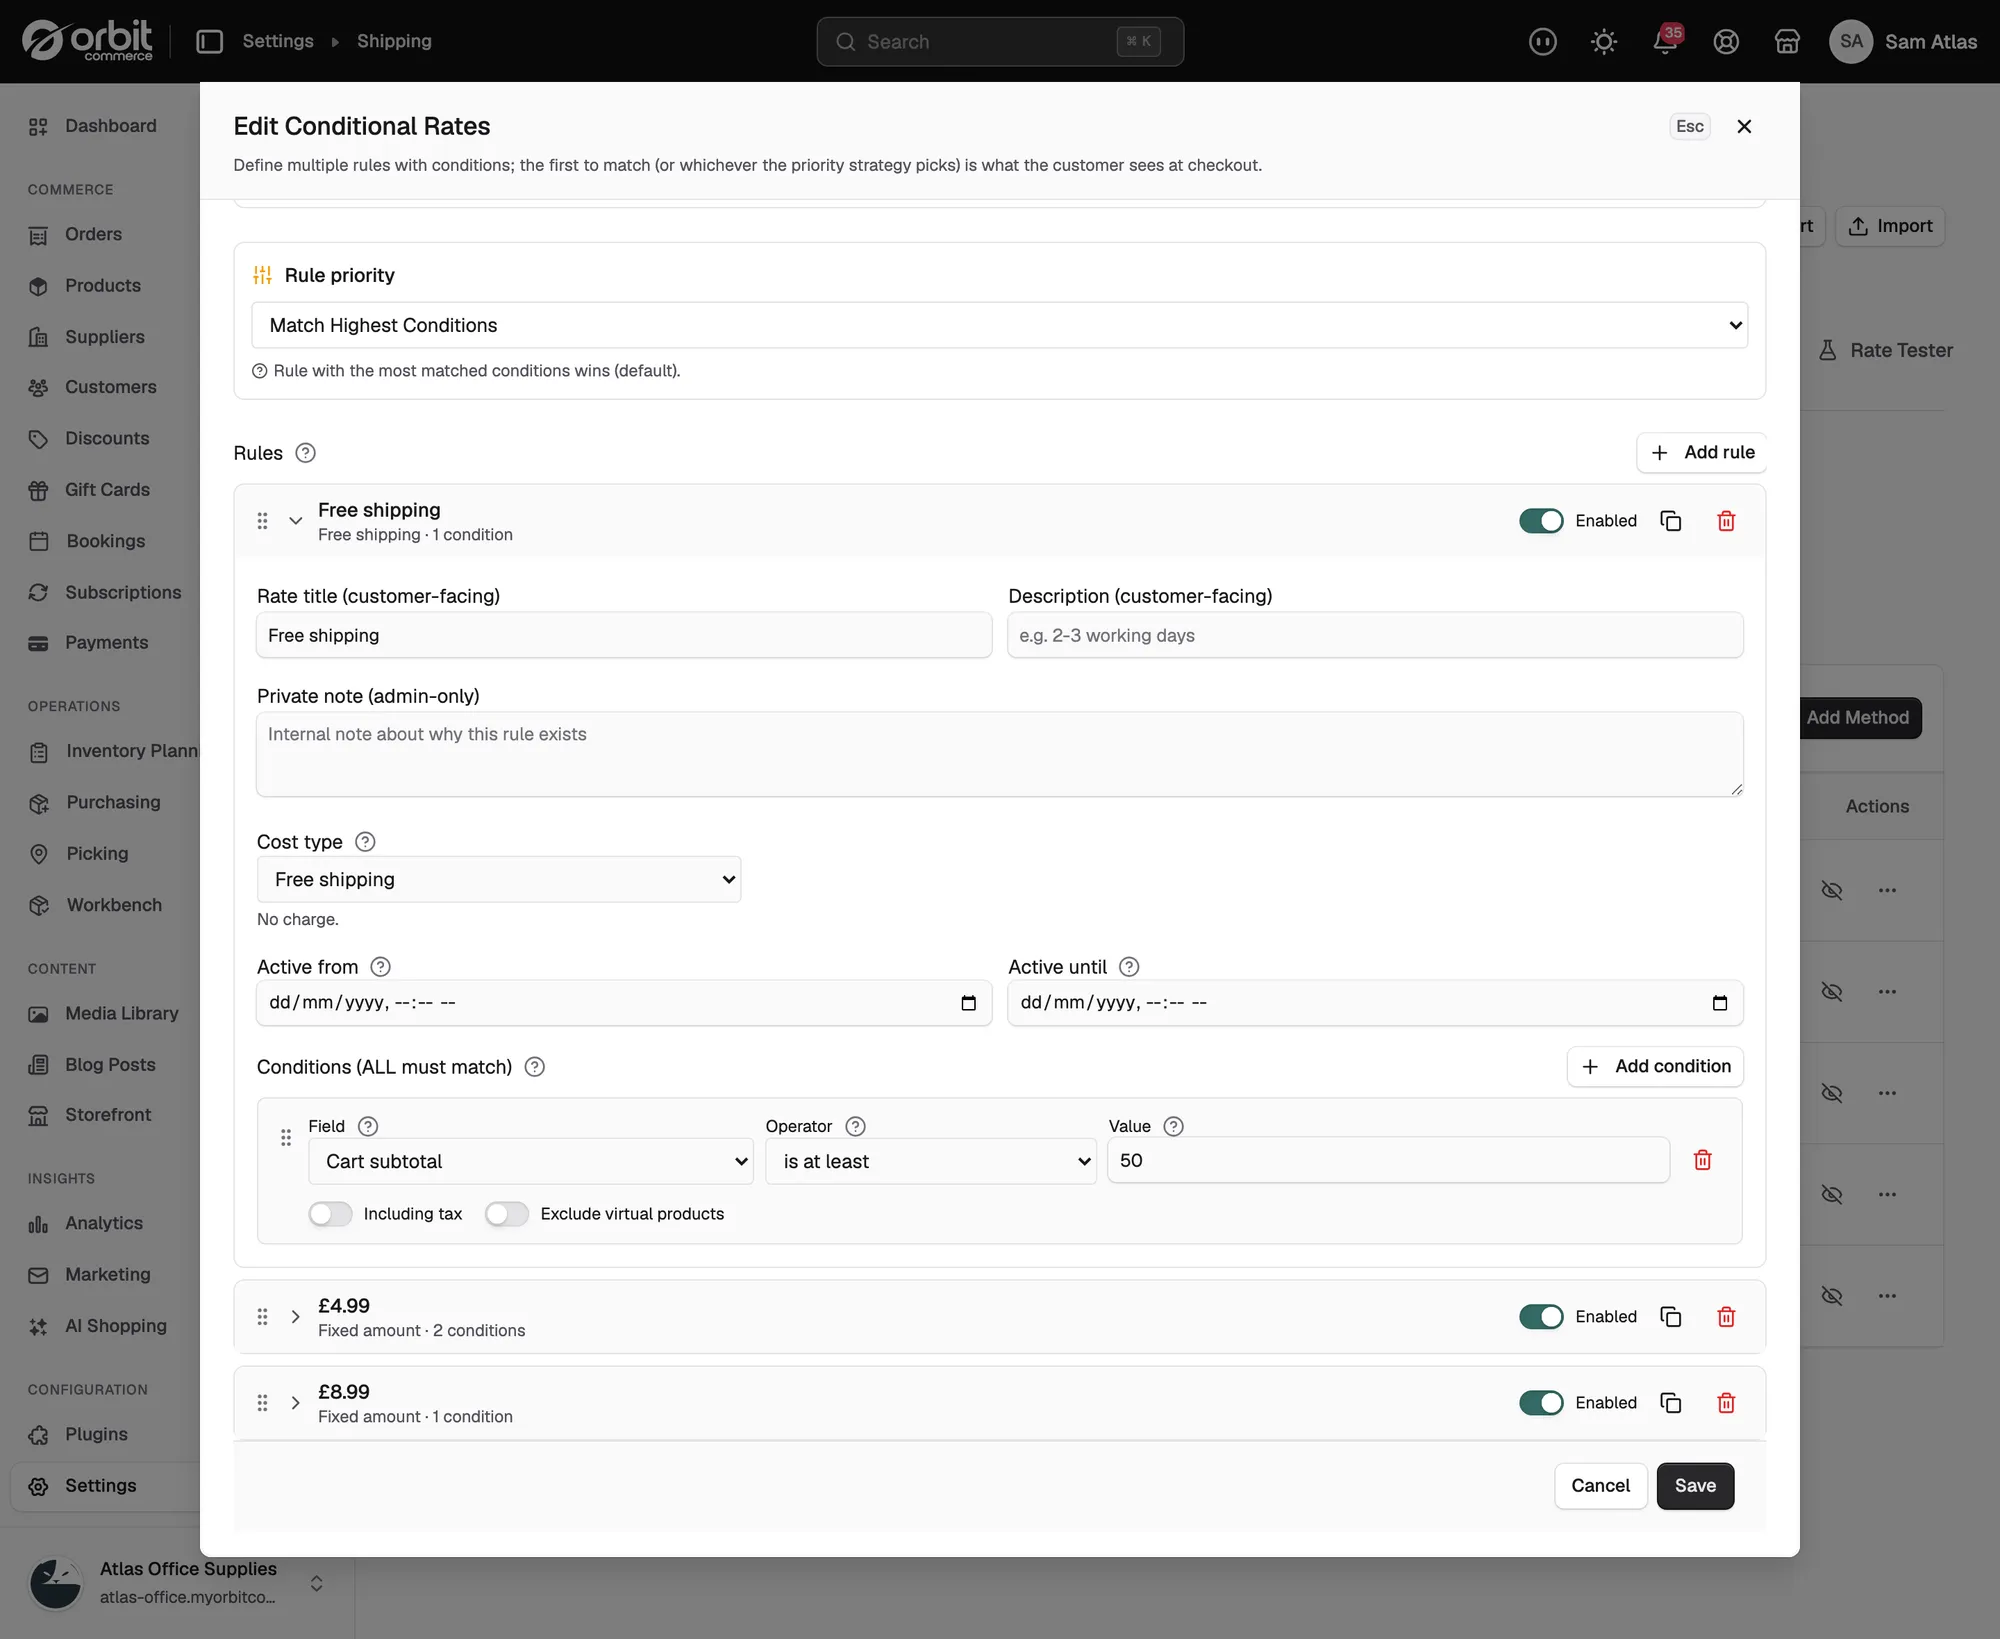
Task: Go to Discounts in the sidebar
Action: [x=106, y=439]
